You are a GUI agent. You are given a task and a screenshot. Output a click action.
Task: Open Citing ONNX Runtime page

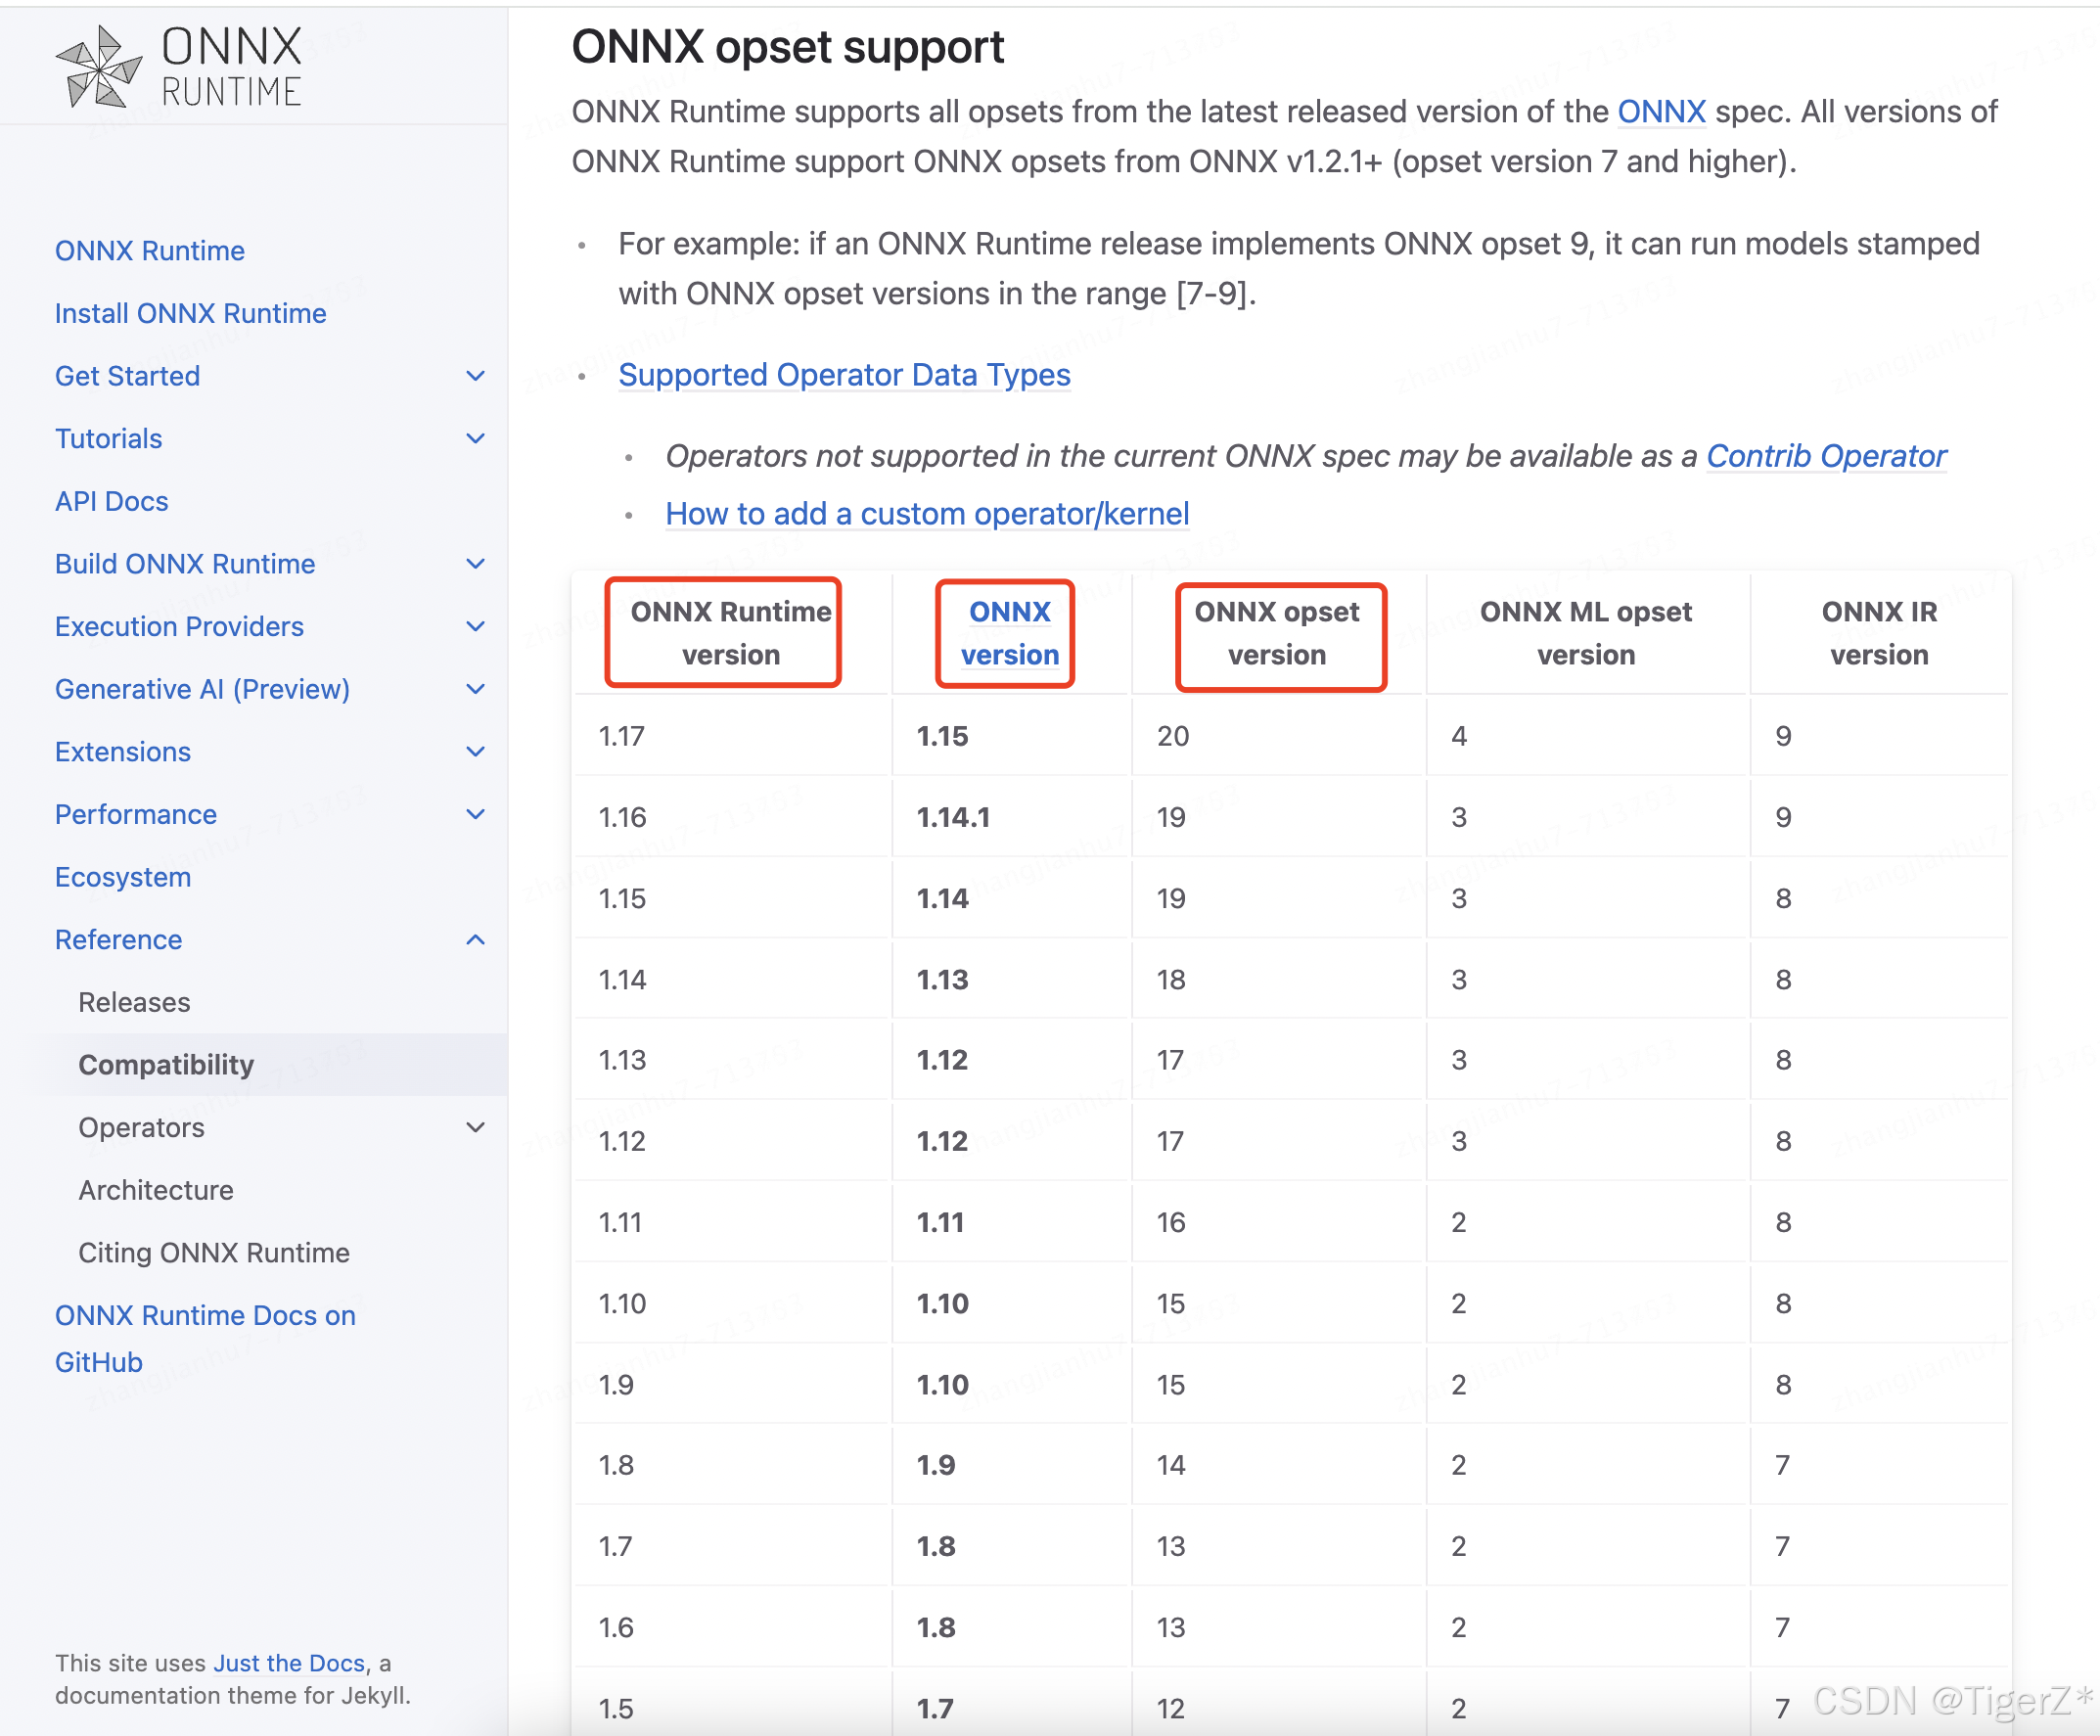point(214,1252)
